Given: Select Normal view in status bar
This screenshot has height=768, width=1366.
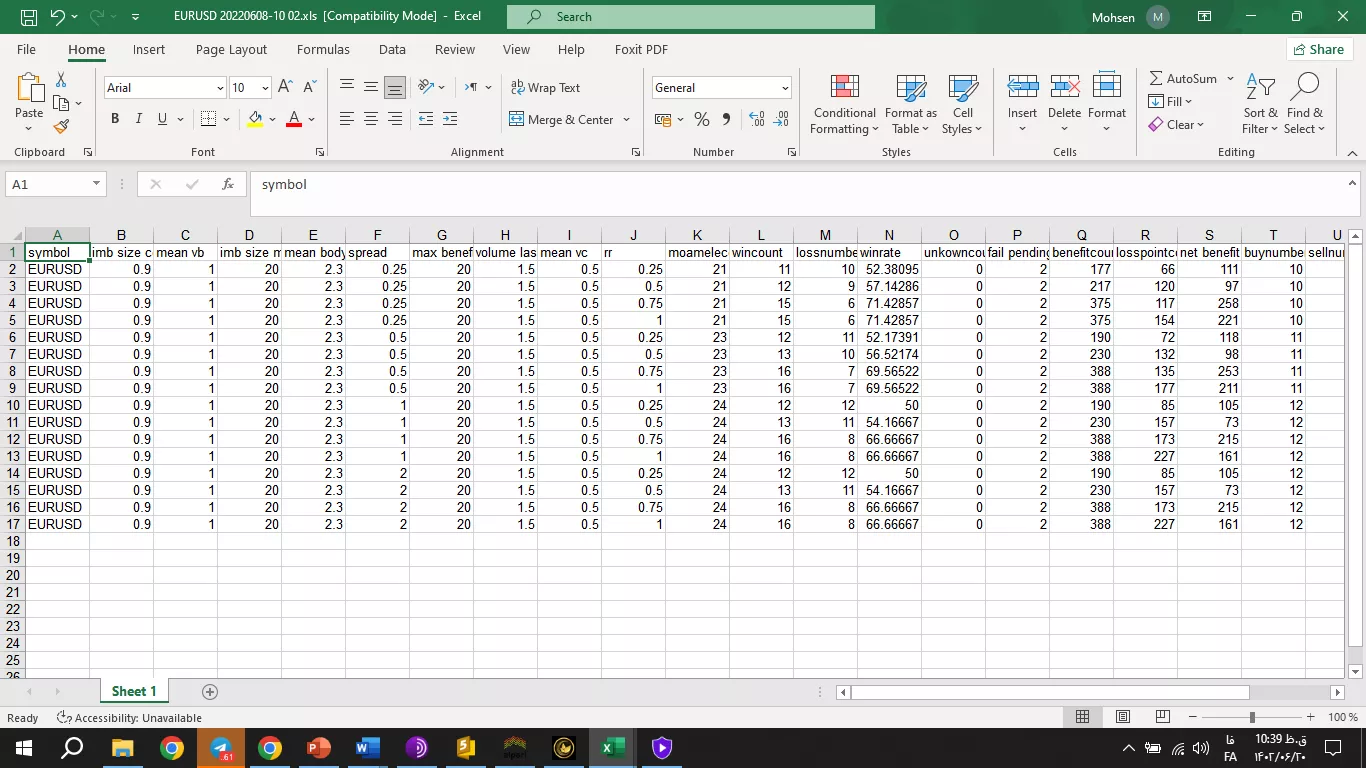Looking at the screenshot, I should tap(1083, 717).
